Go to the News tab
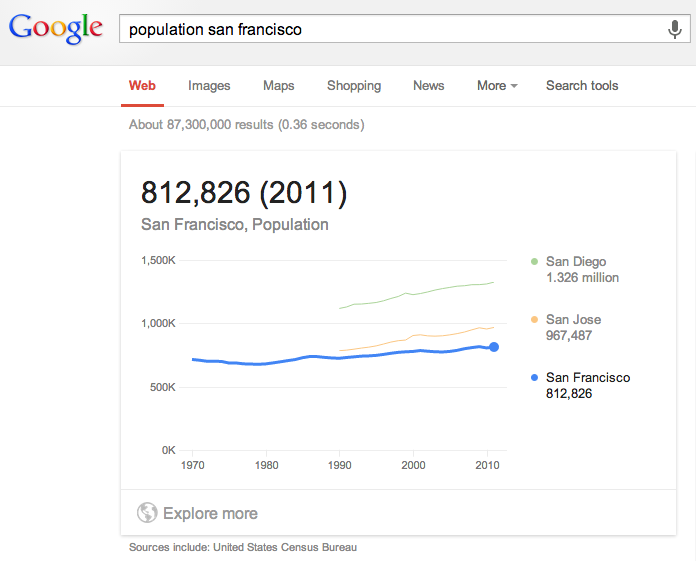The width and height of the screenshot is (696, 561). (x=428, y=86)
